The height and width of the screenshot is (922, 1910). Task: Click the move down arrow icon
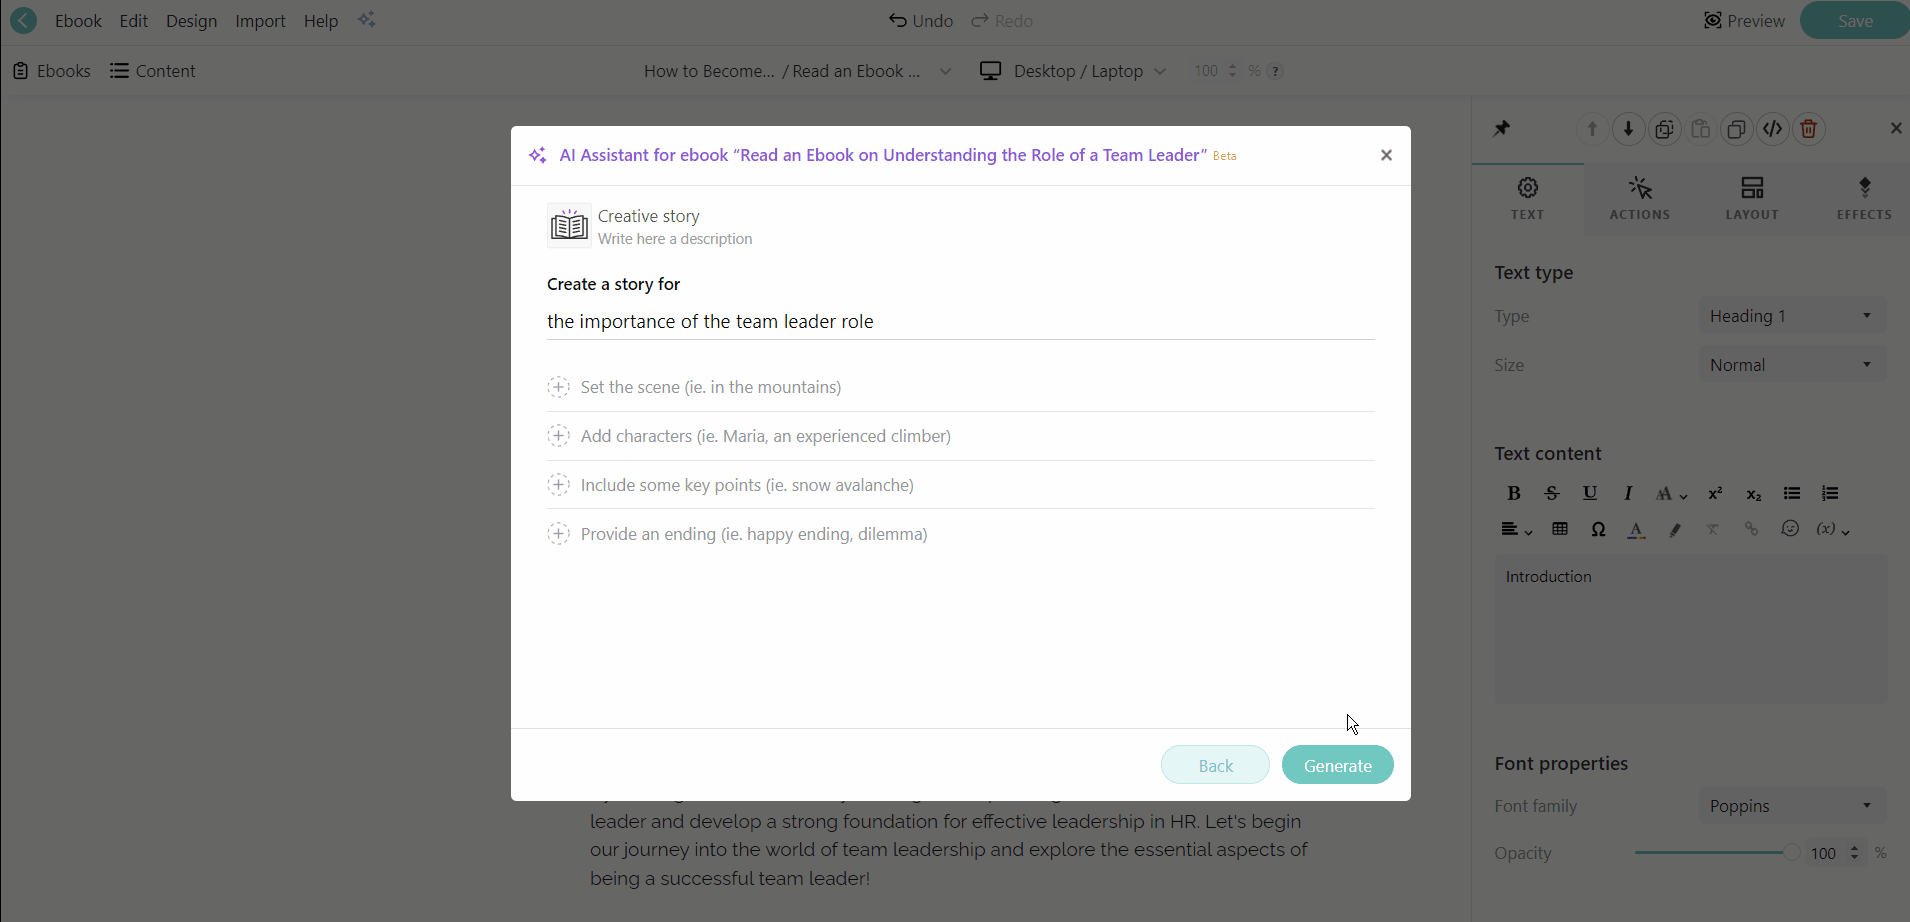(x=1629, y=129)
